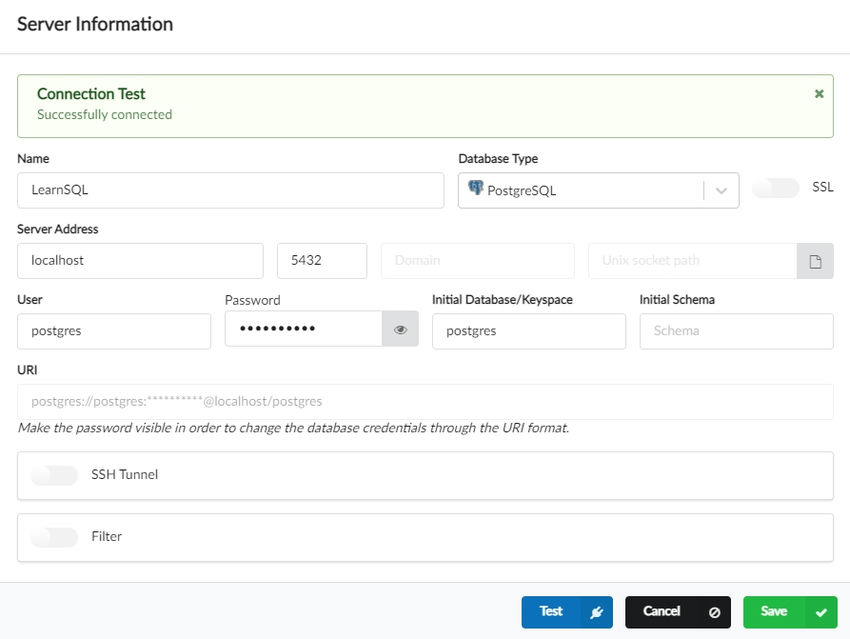This screenshot has width=850, height=639.
Task: Focus the Name field containing LearnSQL
Action: (230, 190)
